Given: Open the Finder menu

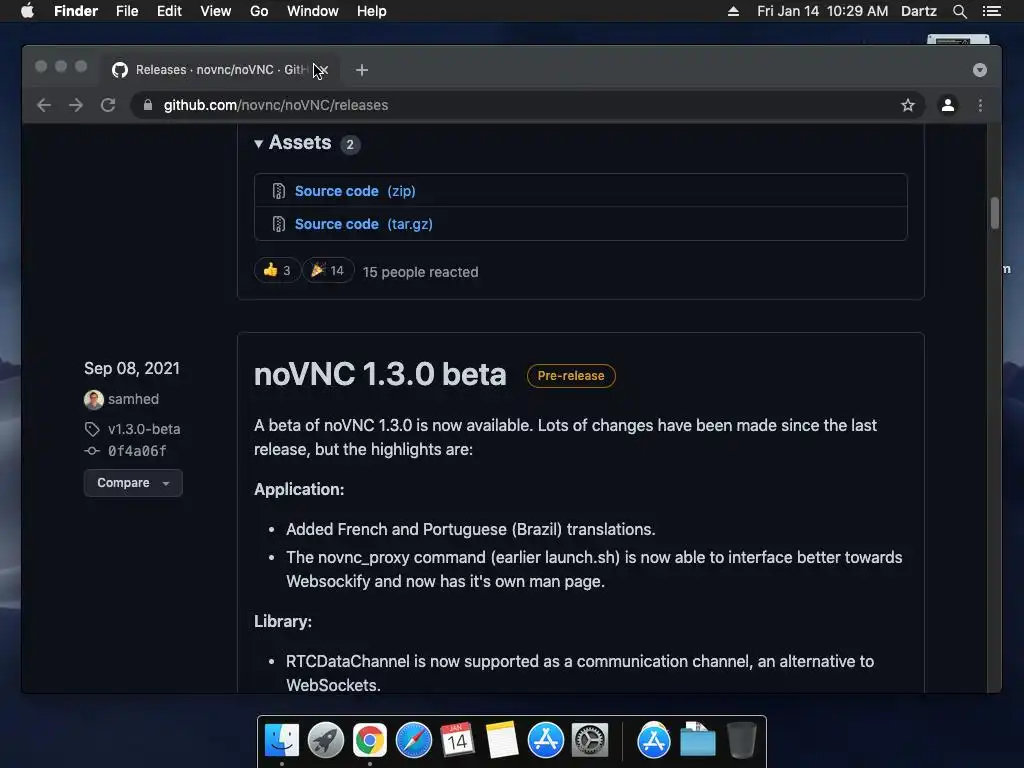Looking at the screenshot, I should click(x=76, y=11).
